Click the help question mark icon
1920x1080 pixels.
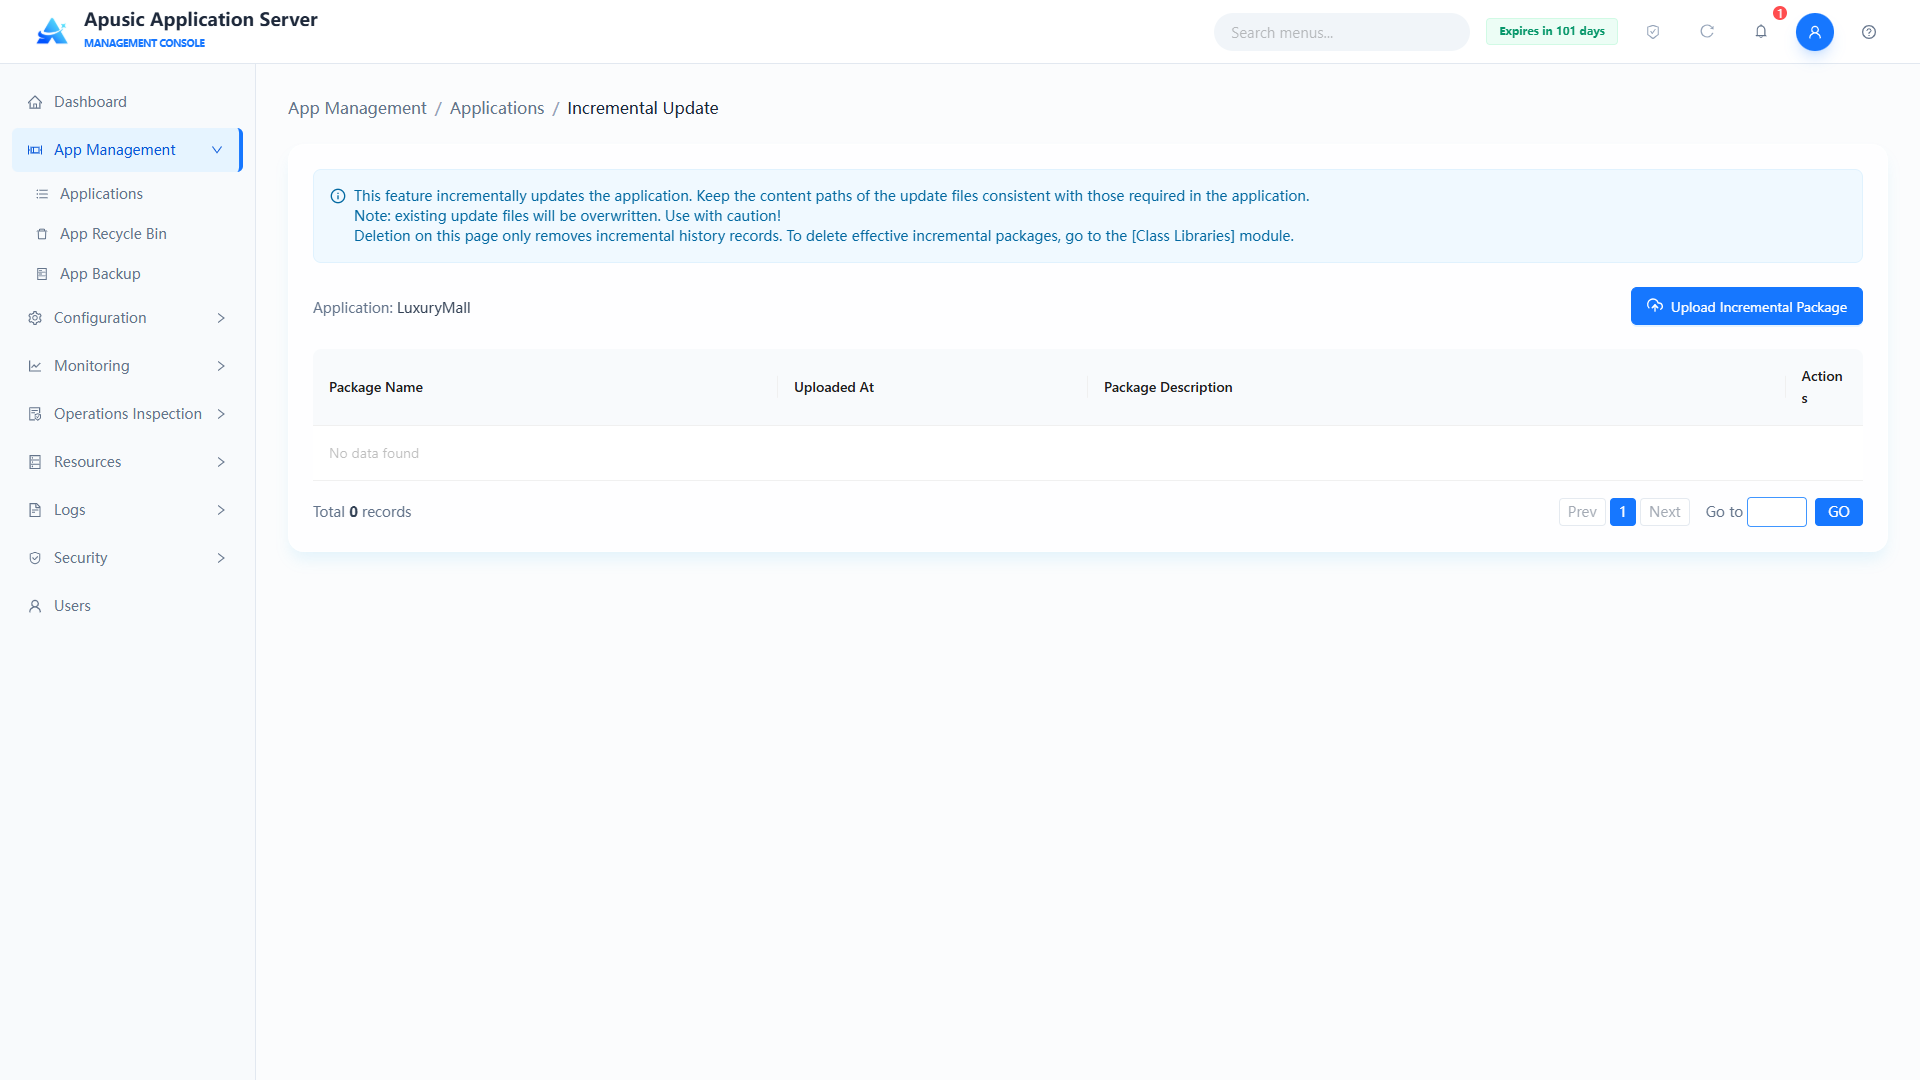1869,32
